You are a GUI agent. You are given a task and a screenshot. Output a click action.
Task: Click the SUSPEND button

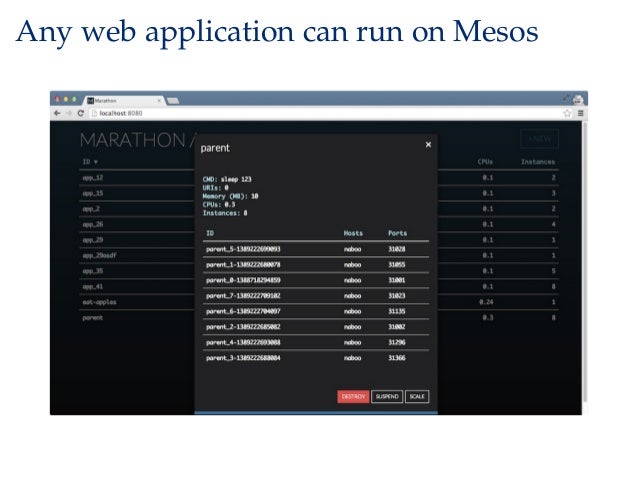(387, 396)
